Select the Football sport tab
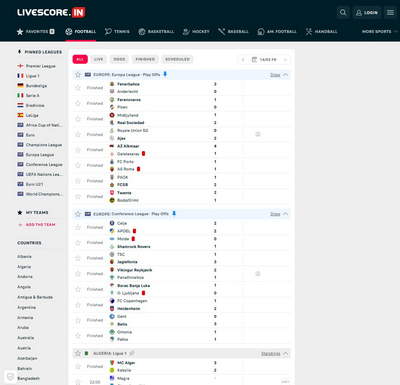 point(81,31)
